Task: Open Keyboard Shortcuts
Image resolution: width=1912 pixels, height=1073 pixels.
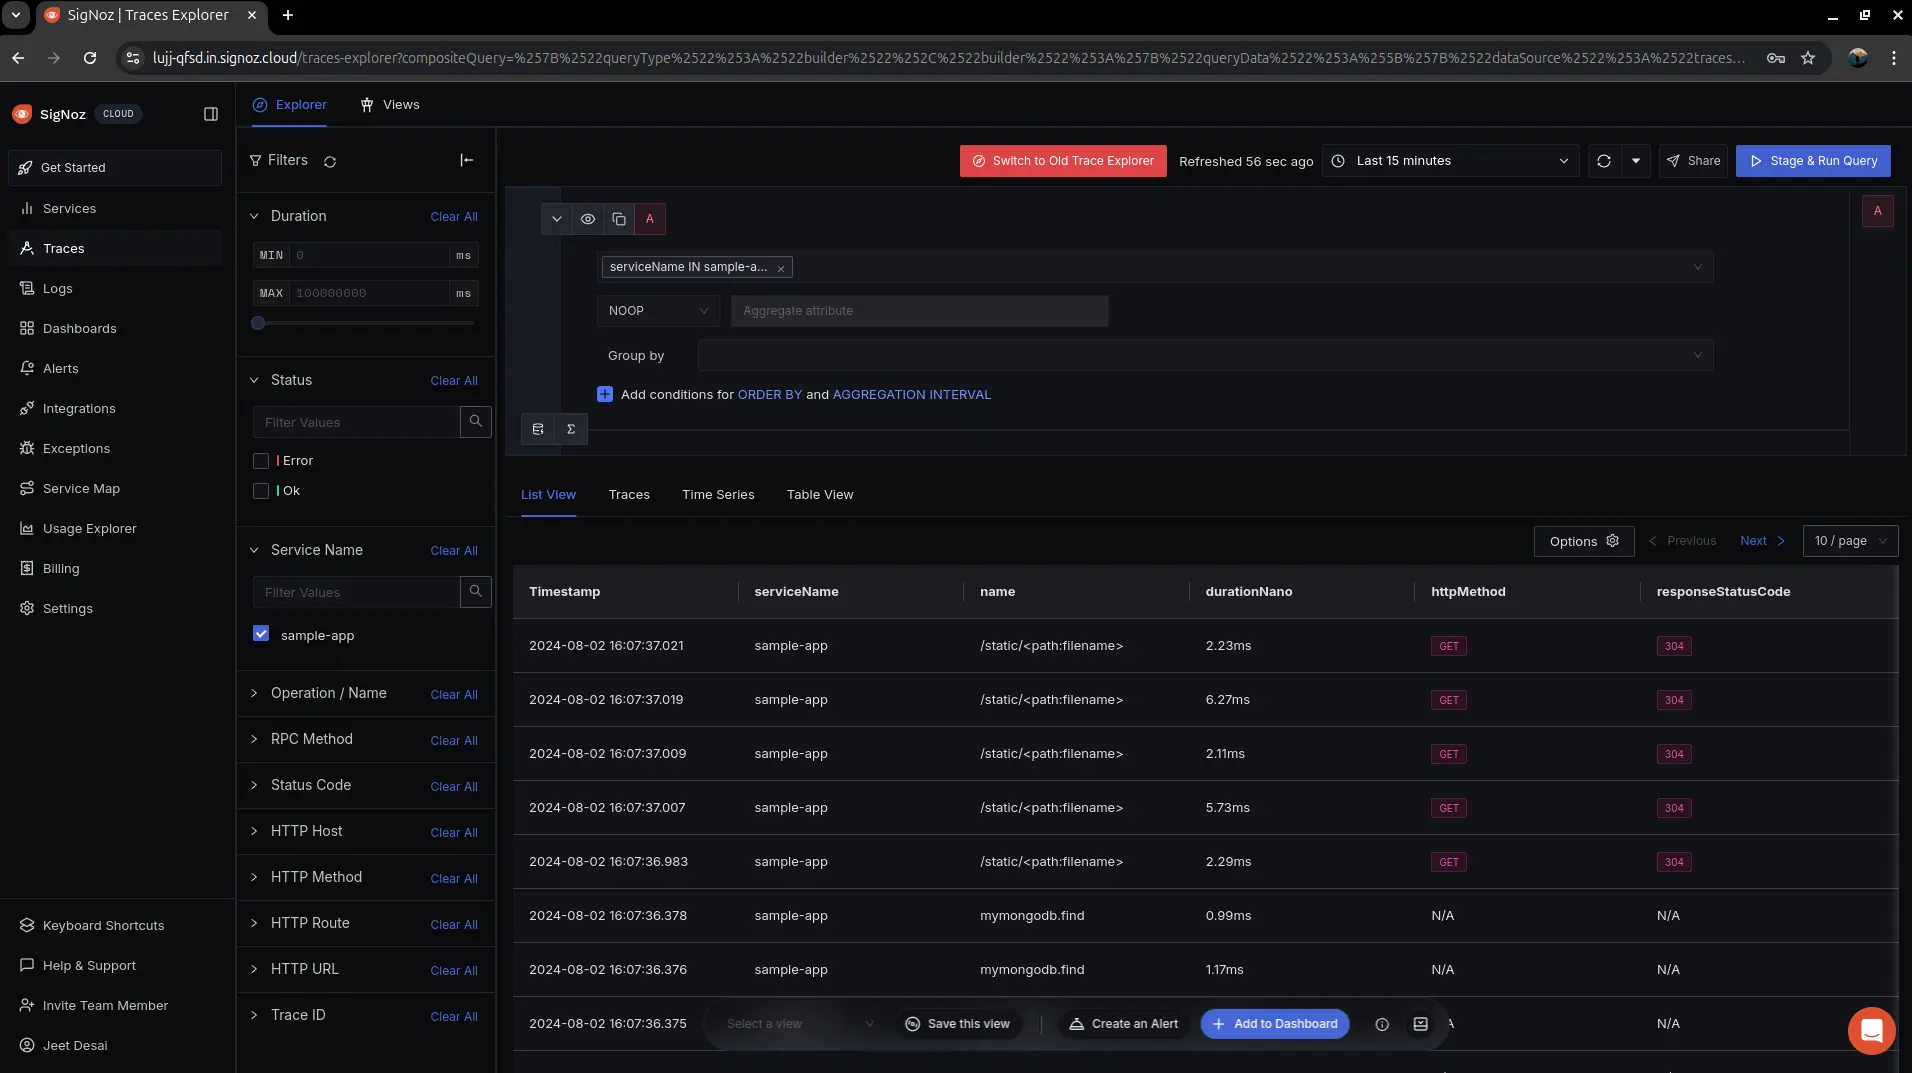Action: click(x=103, y=925)
